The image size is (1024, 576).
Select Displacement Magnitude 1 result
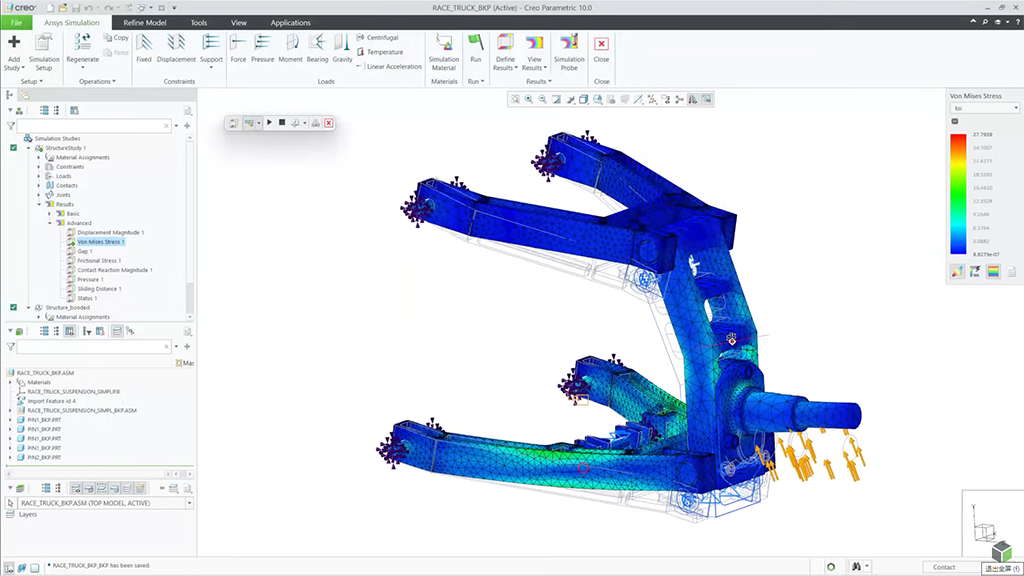click(110, 232)
